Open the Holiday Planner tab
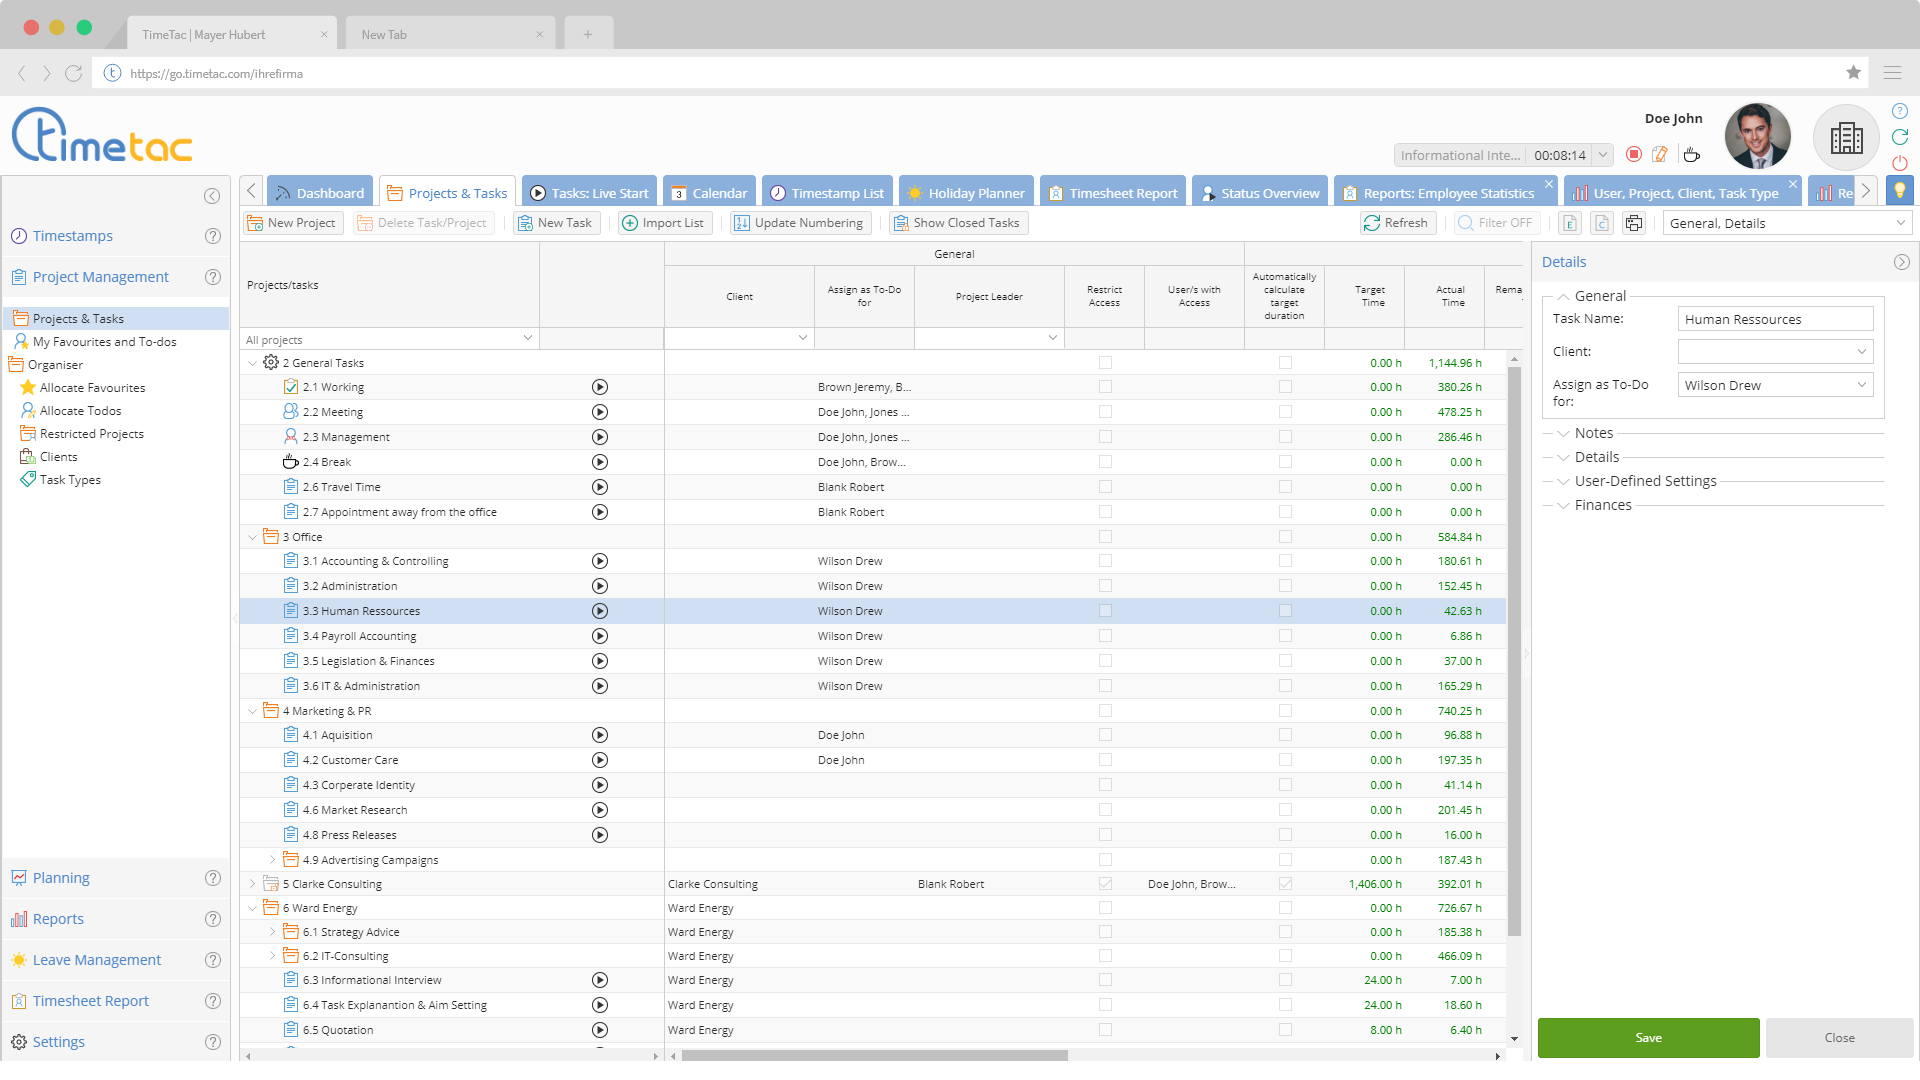The height and width of the screenshot is (1080, 1920). coord(965,191)
